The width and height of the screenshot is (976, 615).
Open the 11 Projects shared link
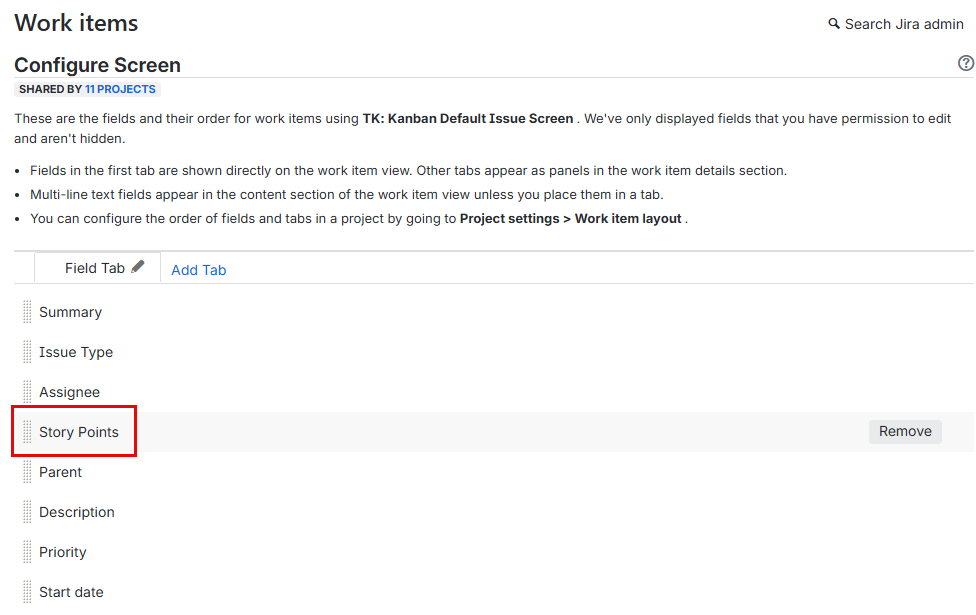click(120, 89)
